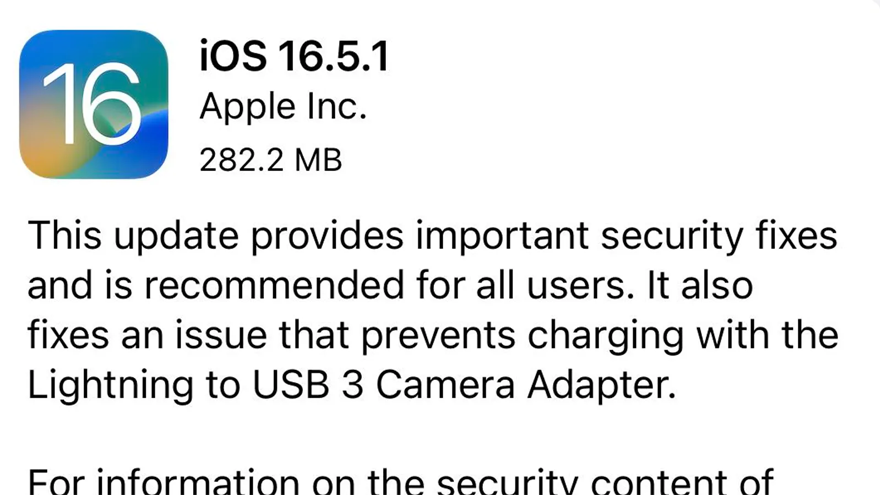Tap the iOS 16 update icon
The height and width of the screenshot is (495, 880).
94,104
